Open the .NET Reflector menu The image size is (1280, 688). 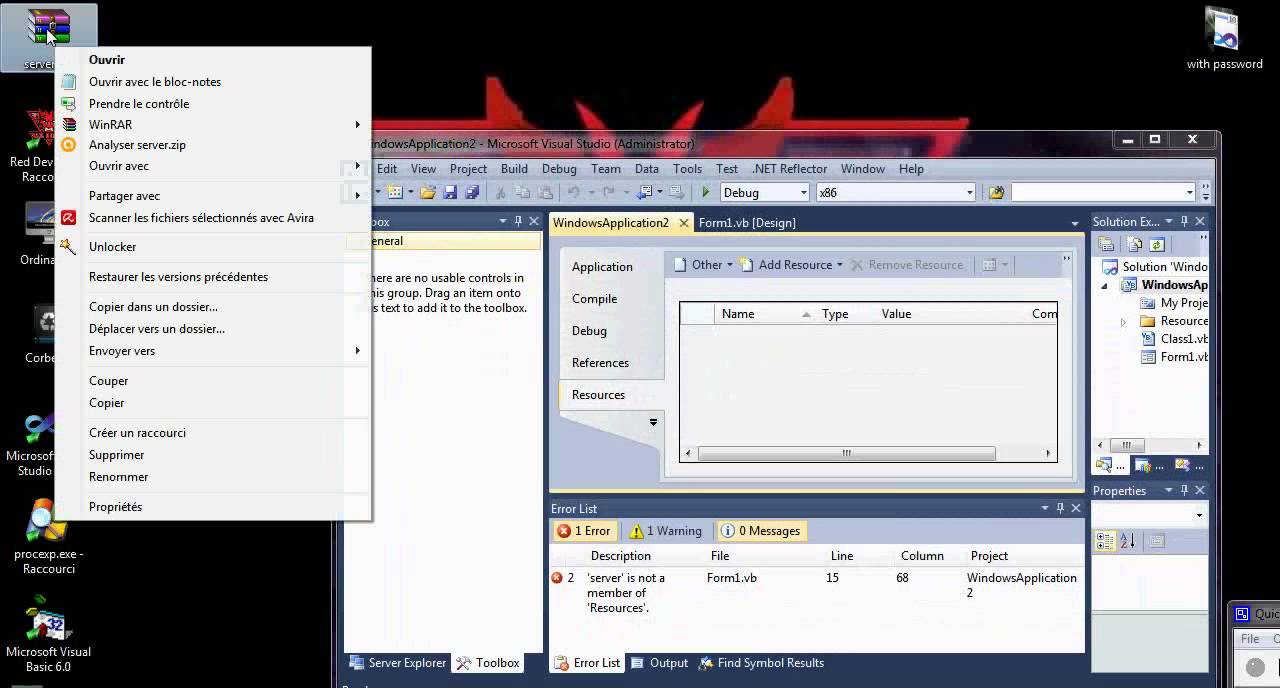point(789,169)
